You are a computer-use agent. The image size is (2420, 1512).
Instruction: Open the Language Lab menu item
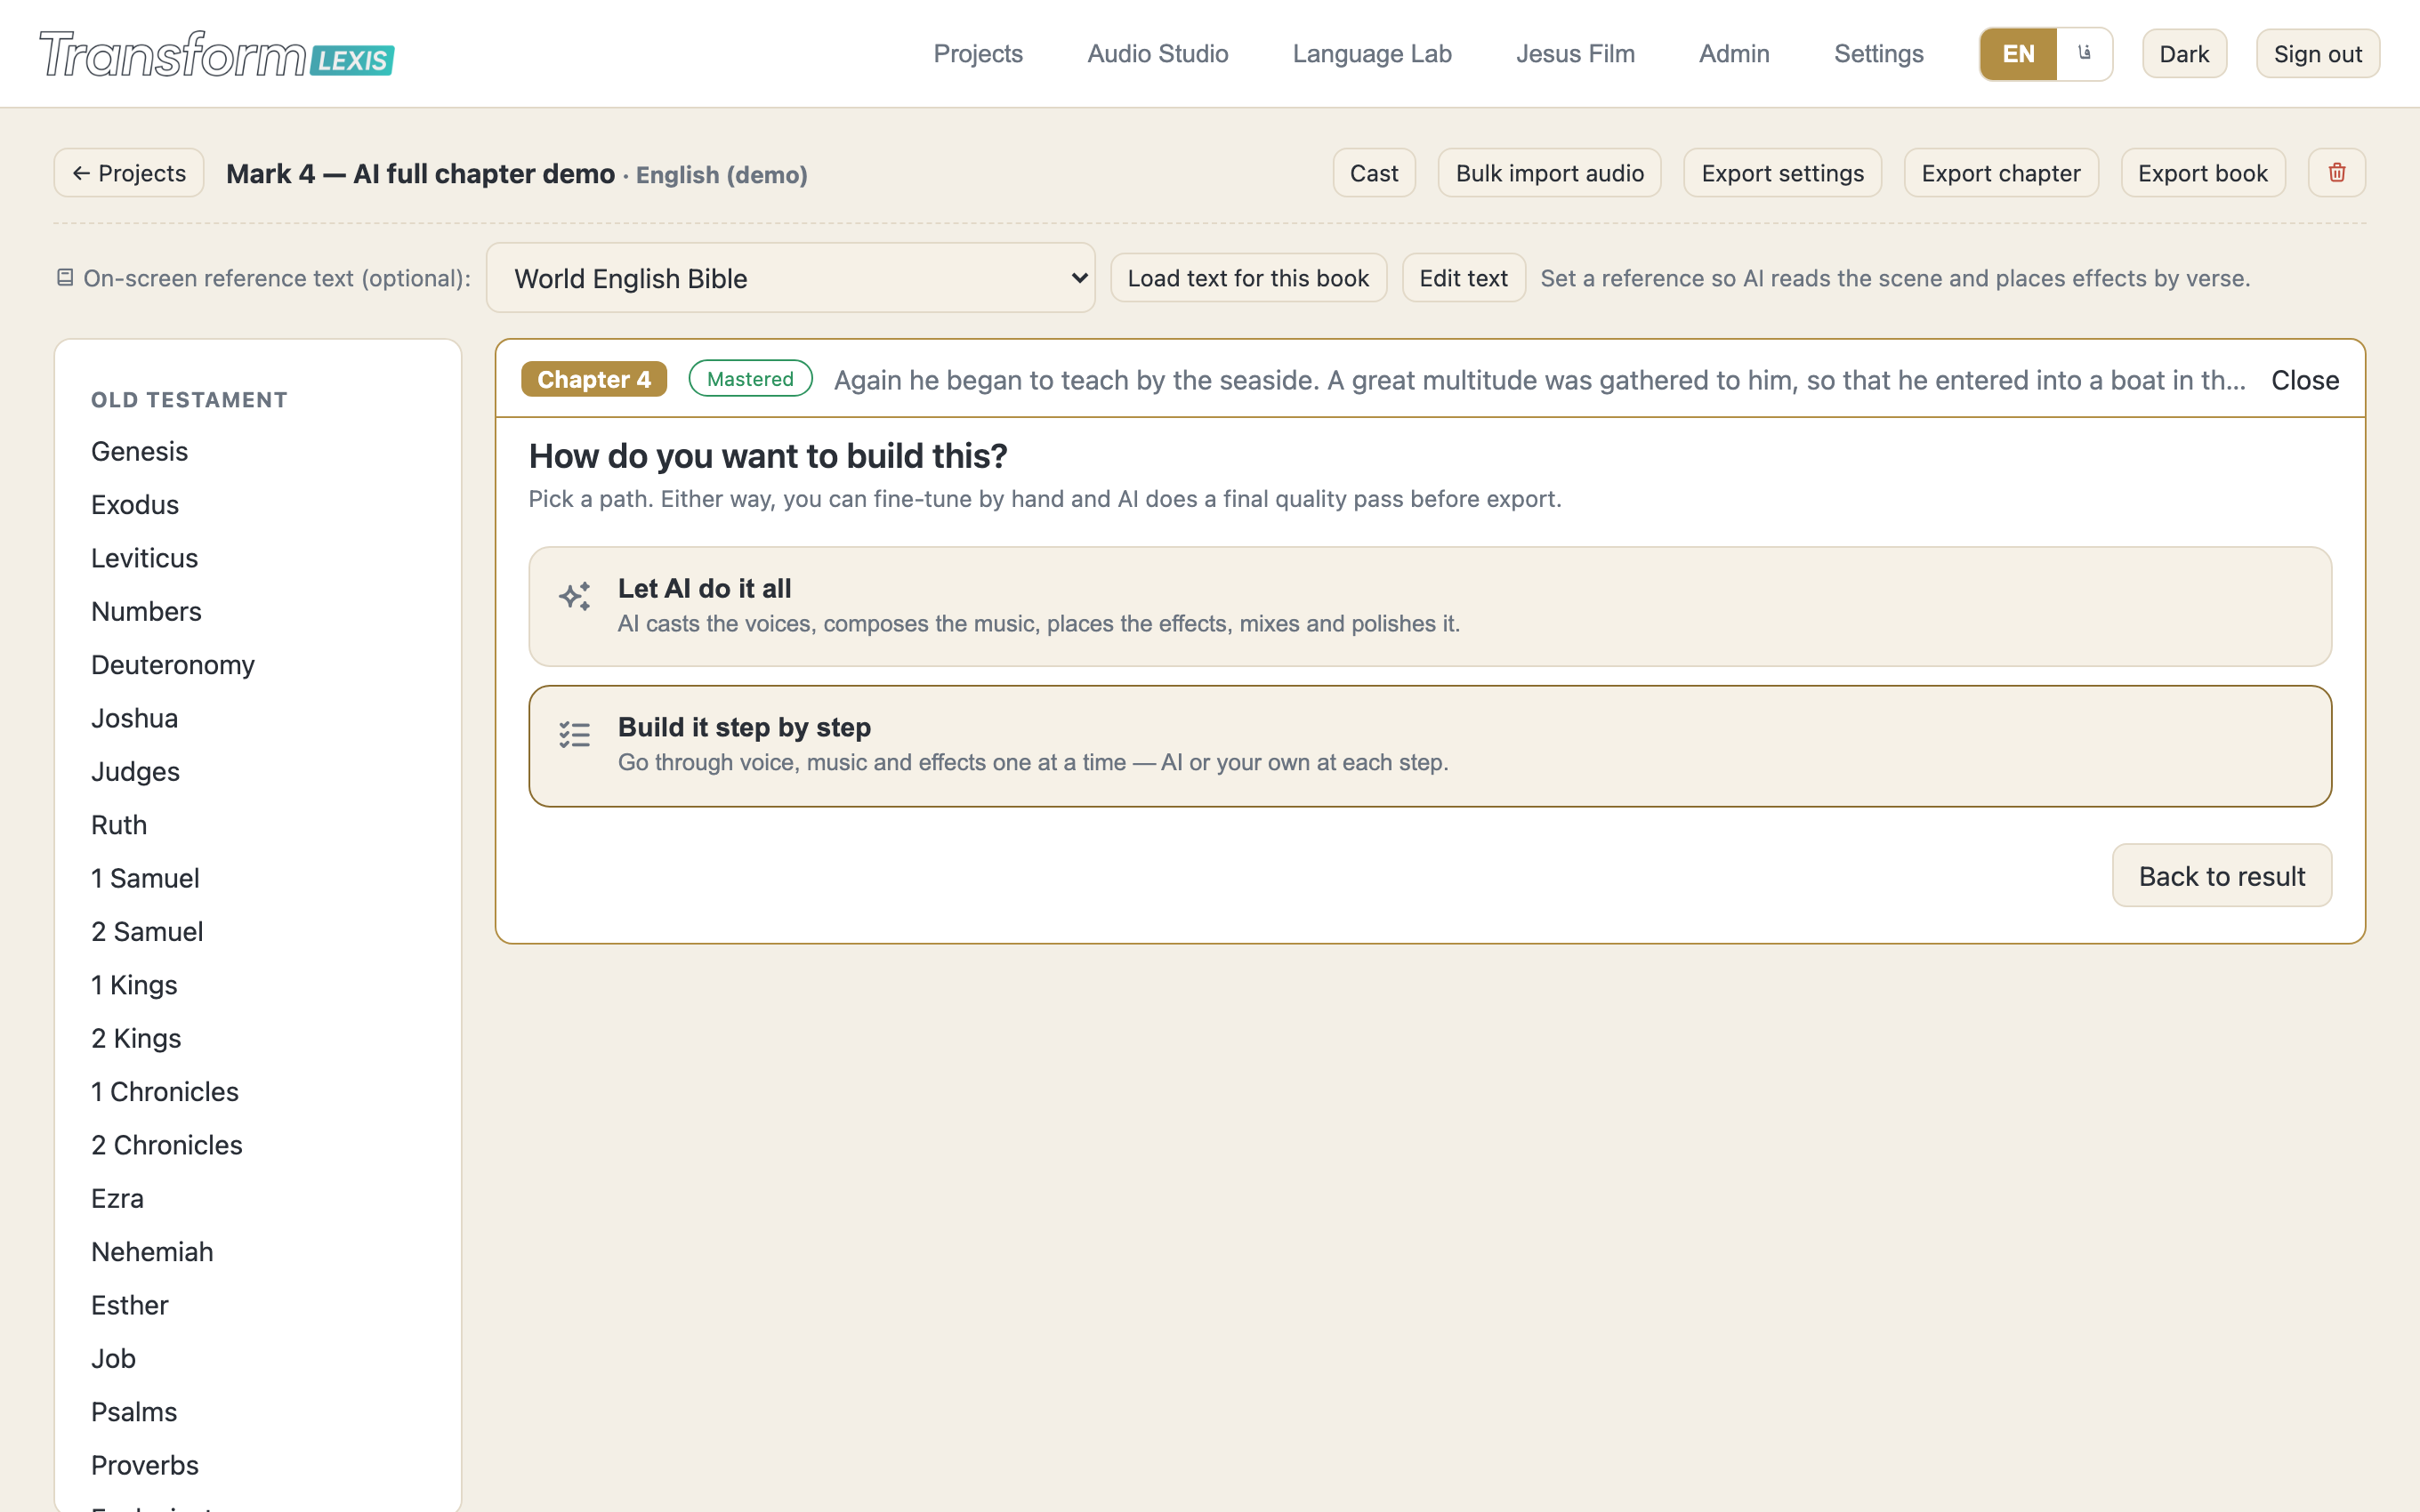click(x=1372, y=54)
